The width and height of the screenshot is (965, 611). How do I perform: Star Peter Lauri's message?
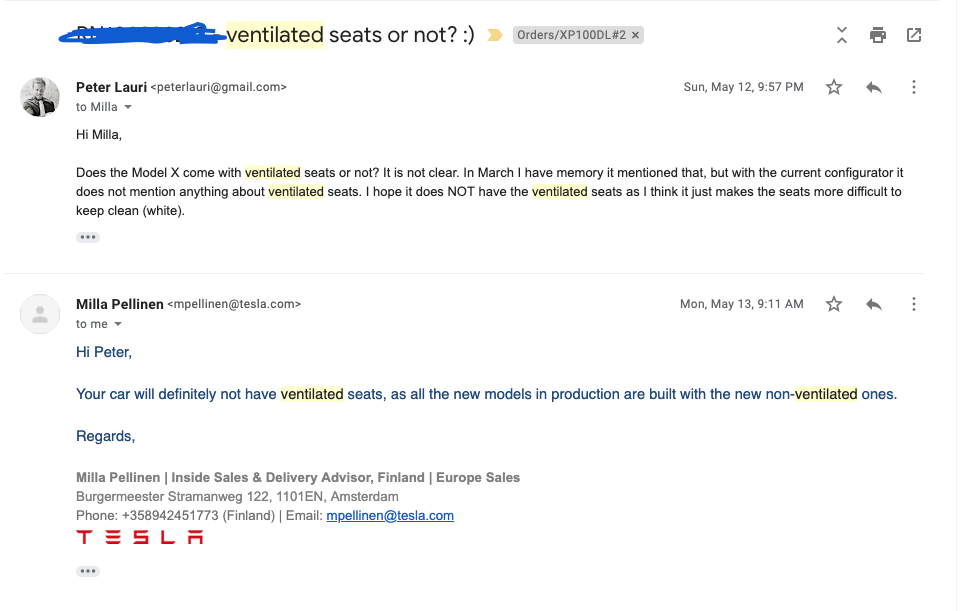[834, 87]
